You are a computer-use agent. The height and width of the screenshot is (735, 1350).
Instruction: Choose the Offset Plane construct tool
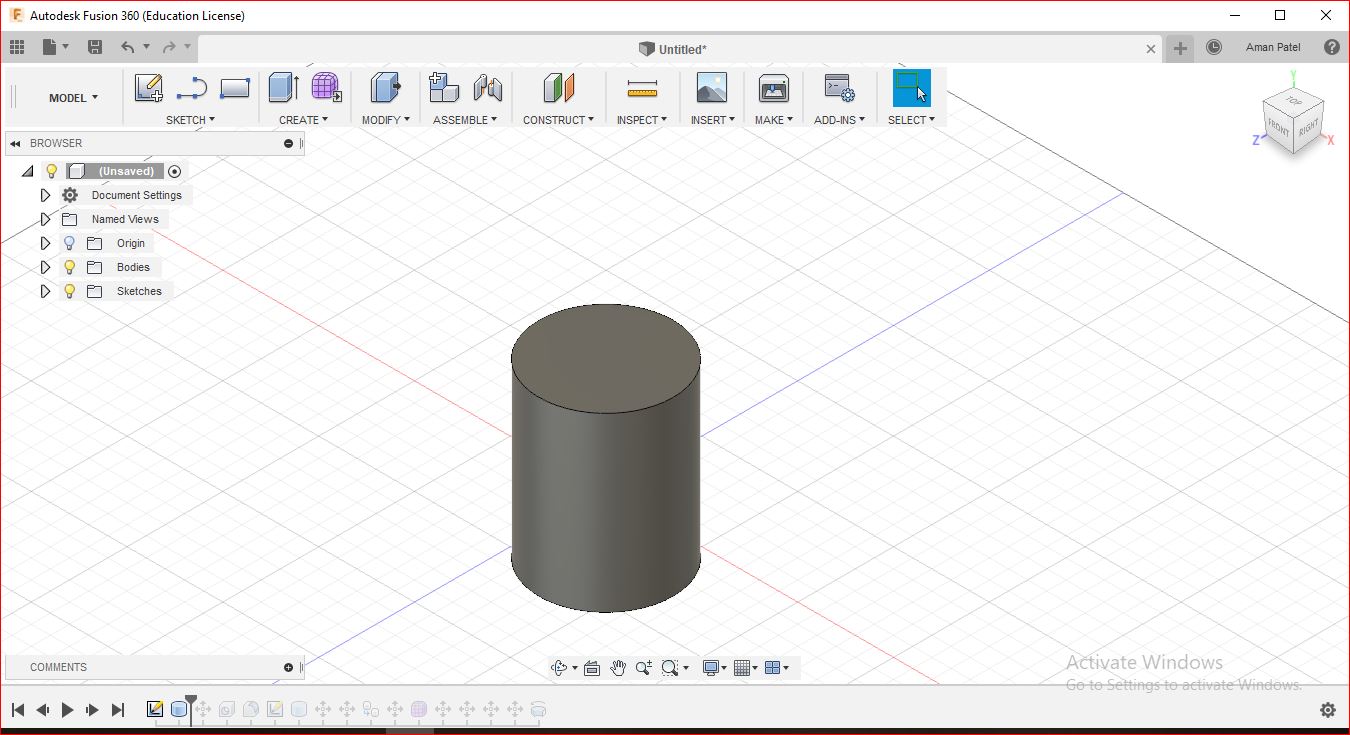pos(558,88)
